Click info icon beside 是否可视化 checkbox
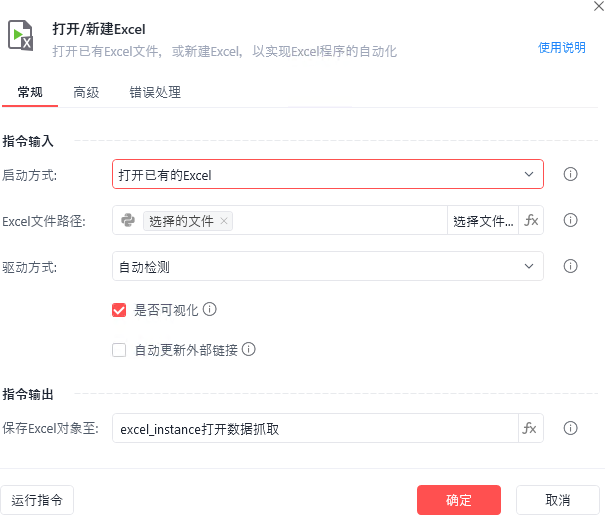The image size is (605, 524). click(x=210, y=309)
